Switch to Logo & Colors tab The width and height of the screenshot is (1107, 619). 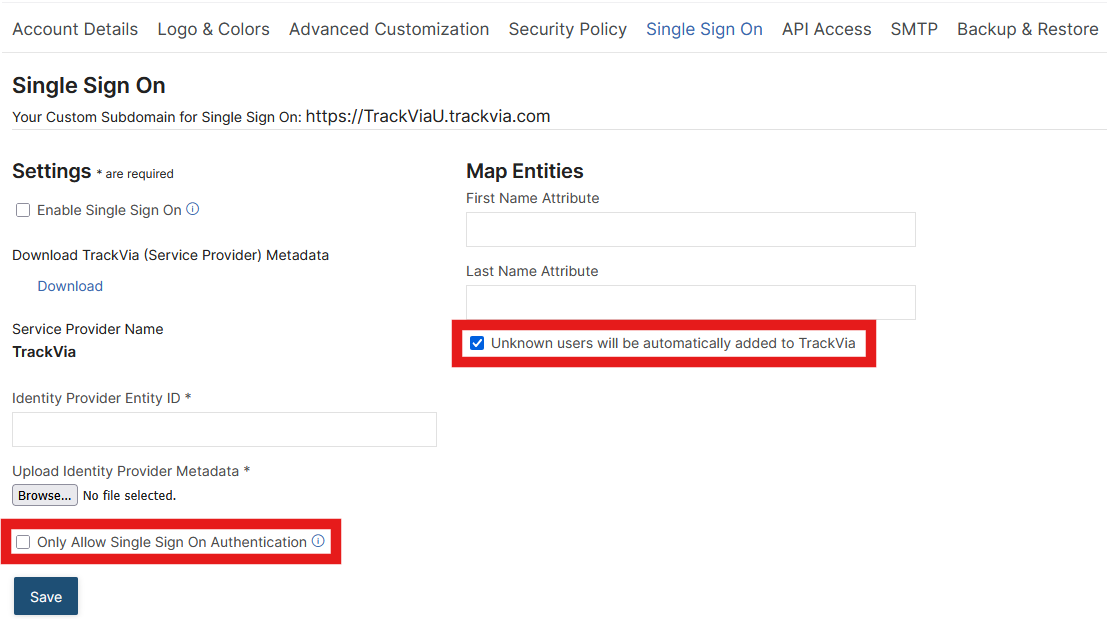click(213, 29)
